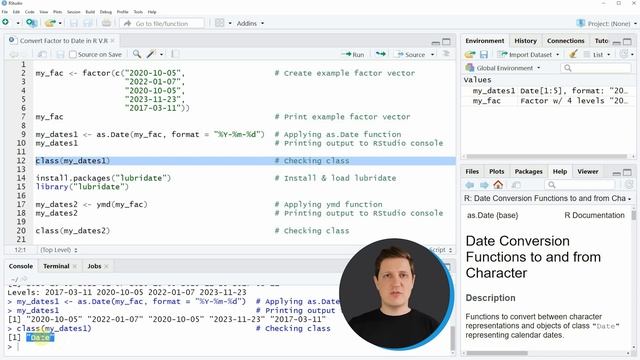640x360 pixels.
Task: Open the Global Environment dropdown
Action: tap(502, 68)
